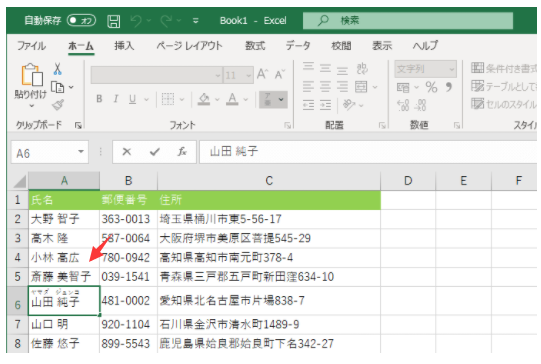Click the Increase Decimal icon

(x=403, y=105)
